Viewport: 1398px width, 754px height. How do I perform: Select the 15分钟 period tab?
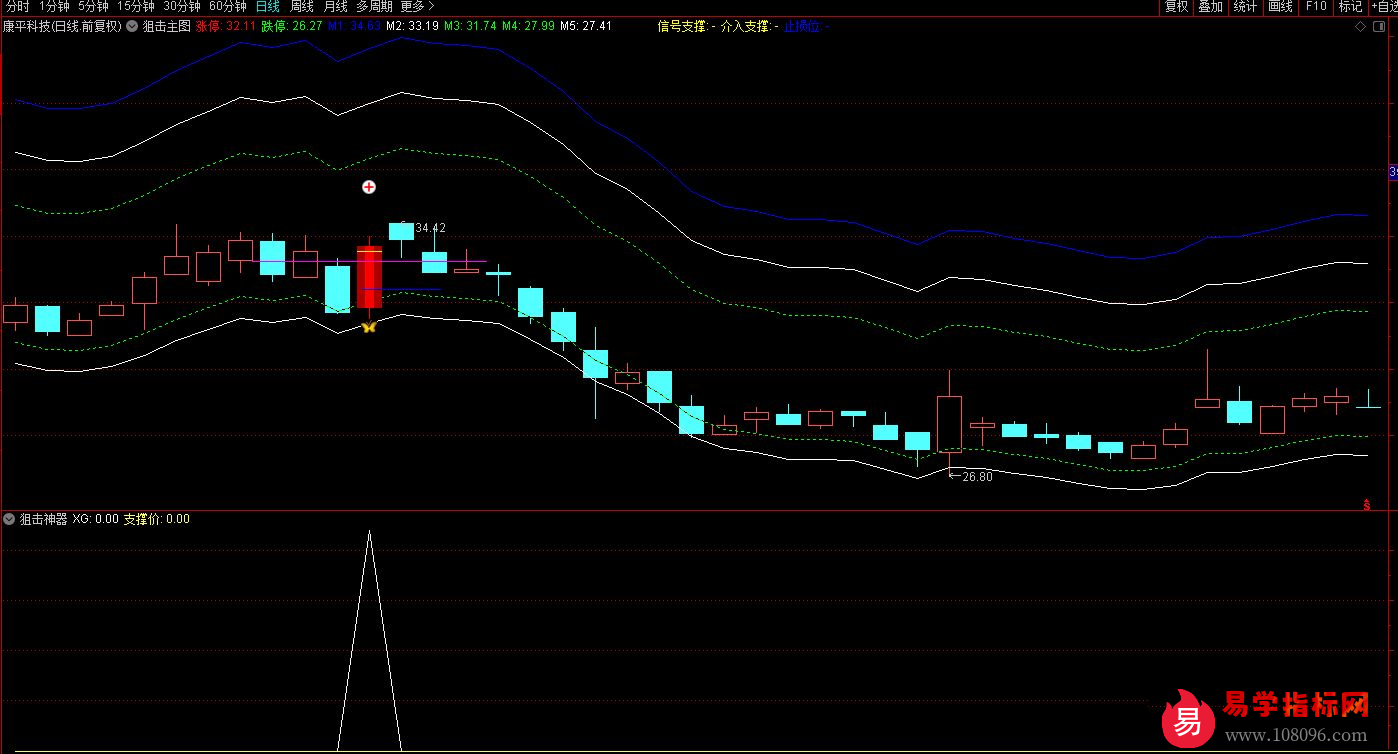[136, 6]
